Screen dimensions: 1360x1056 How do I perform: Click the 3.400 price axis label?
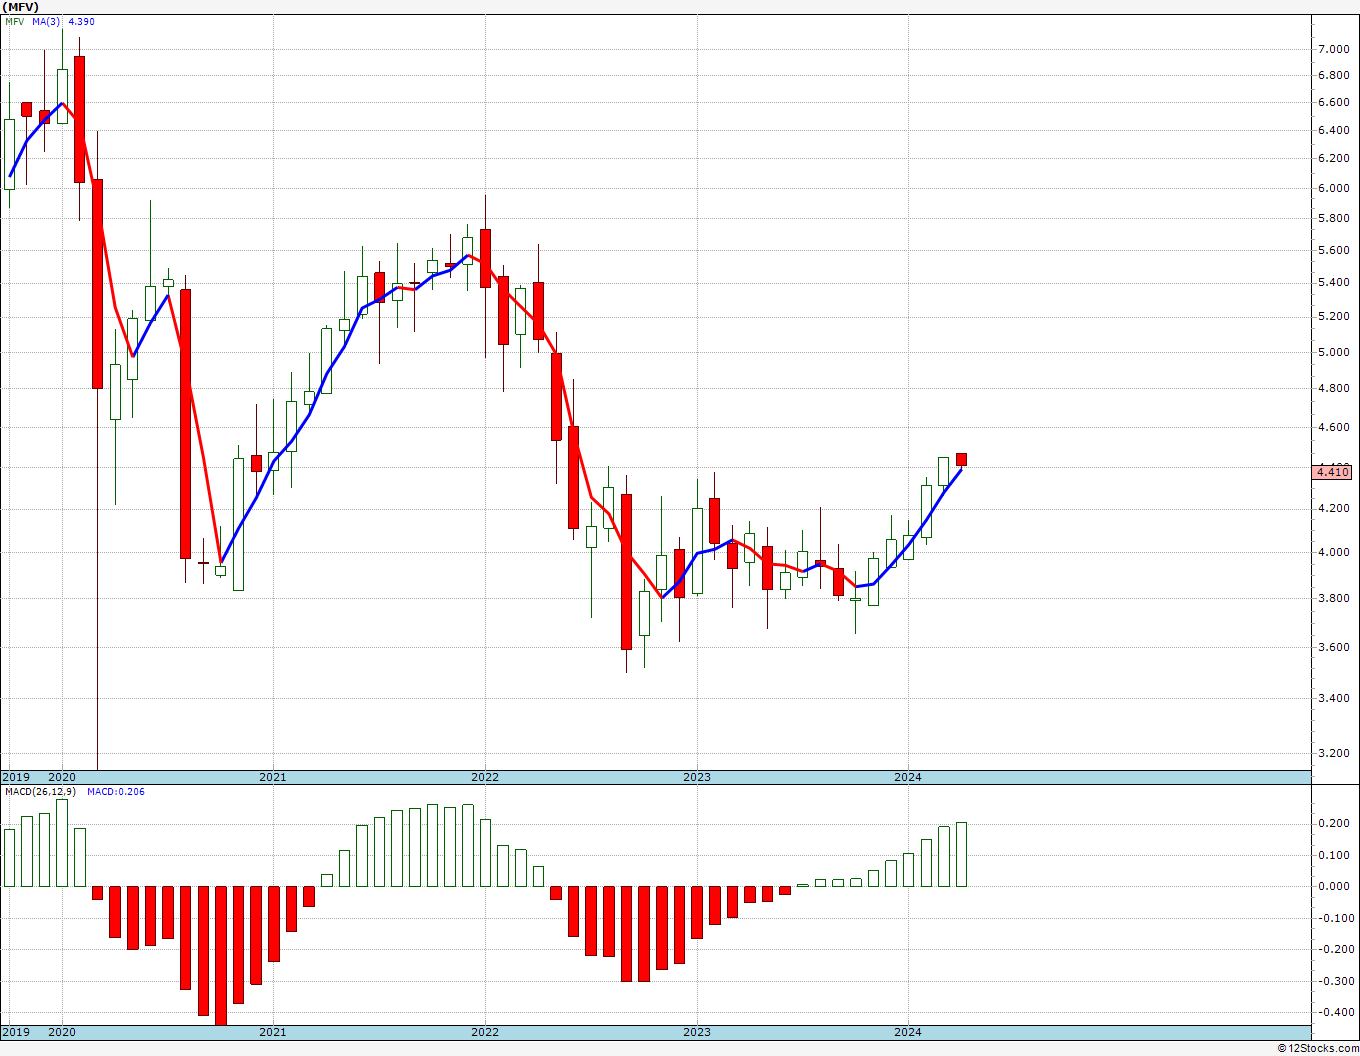tap(1332, 698)
